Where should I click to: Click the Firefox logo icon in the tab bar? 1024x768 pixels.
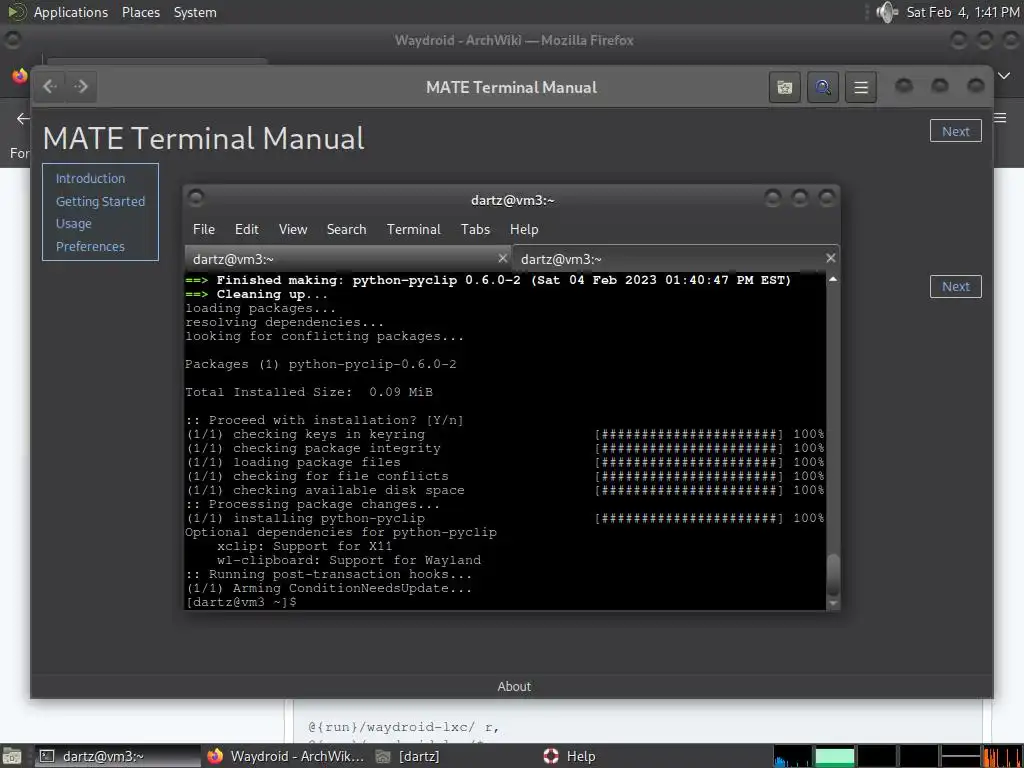pyautogui.click(x=20, y=76)
